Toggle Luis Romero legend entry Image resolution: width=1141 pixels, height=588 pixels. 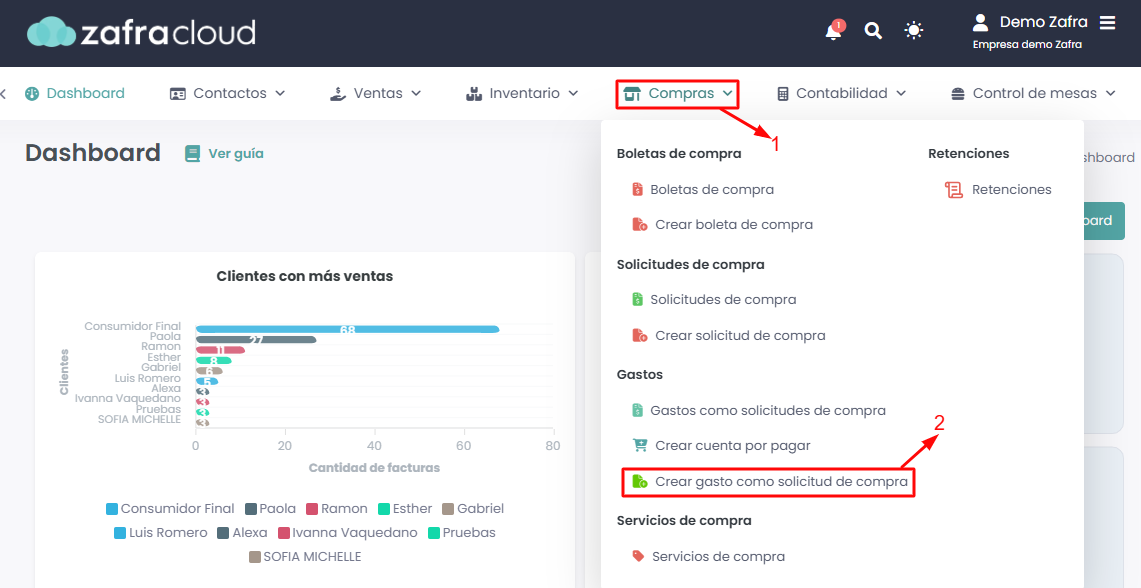tap(161, 533)
